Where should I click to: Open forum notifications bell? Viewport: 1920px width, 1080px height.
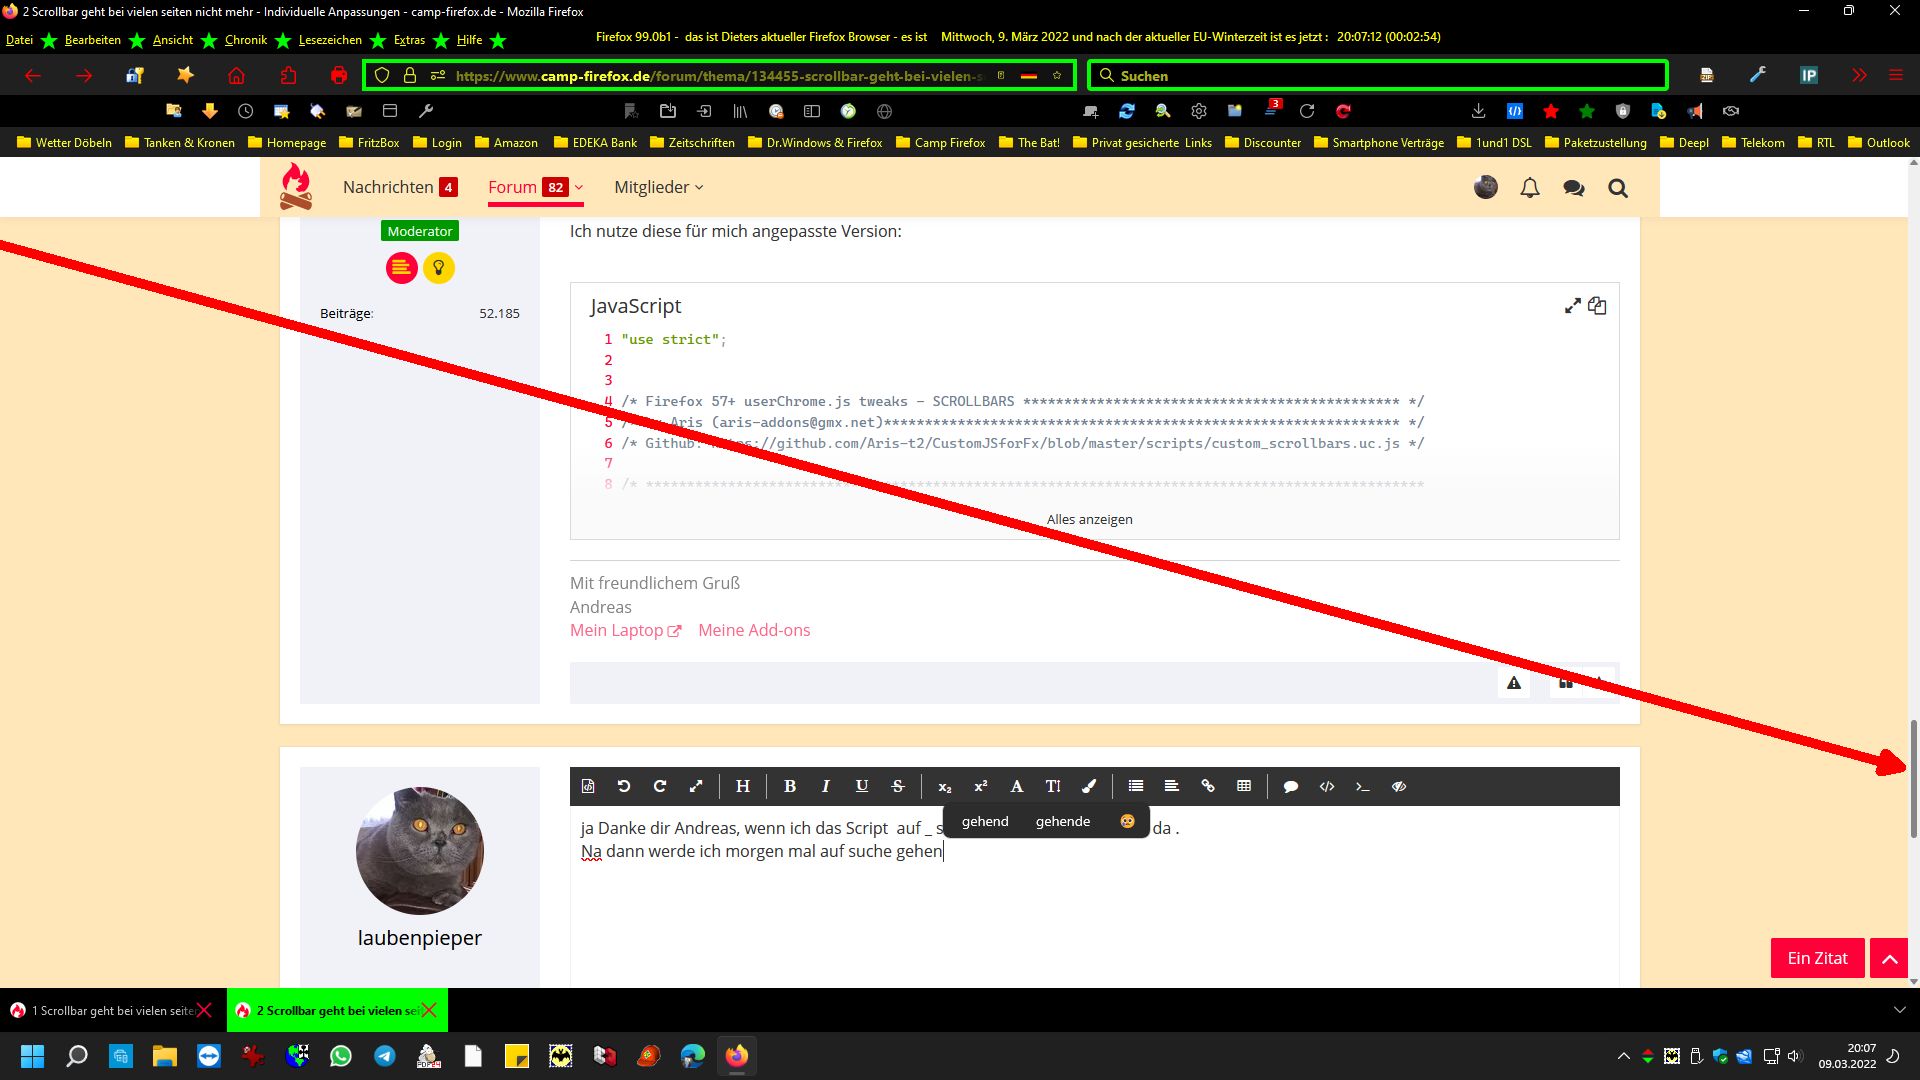[1529, 187]
